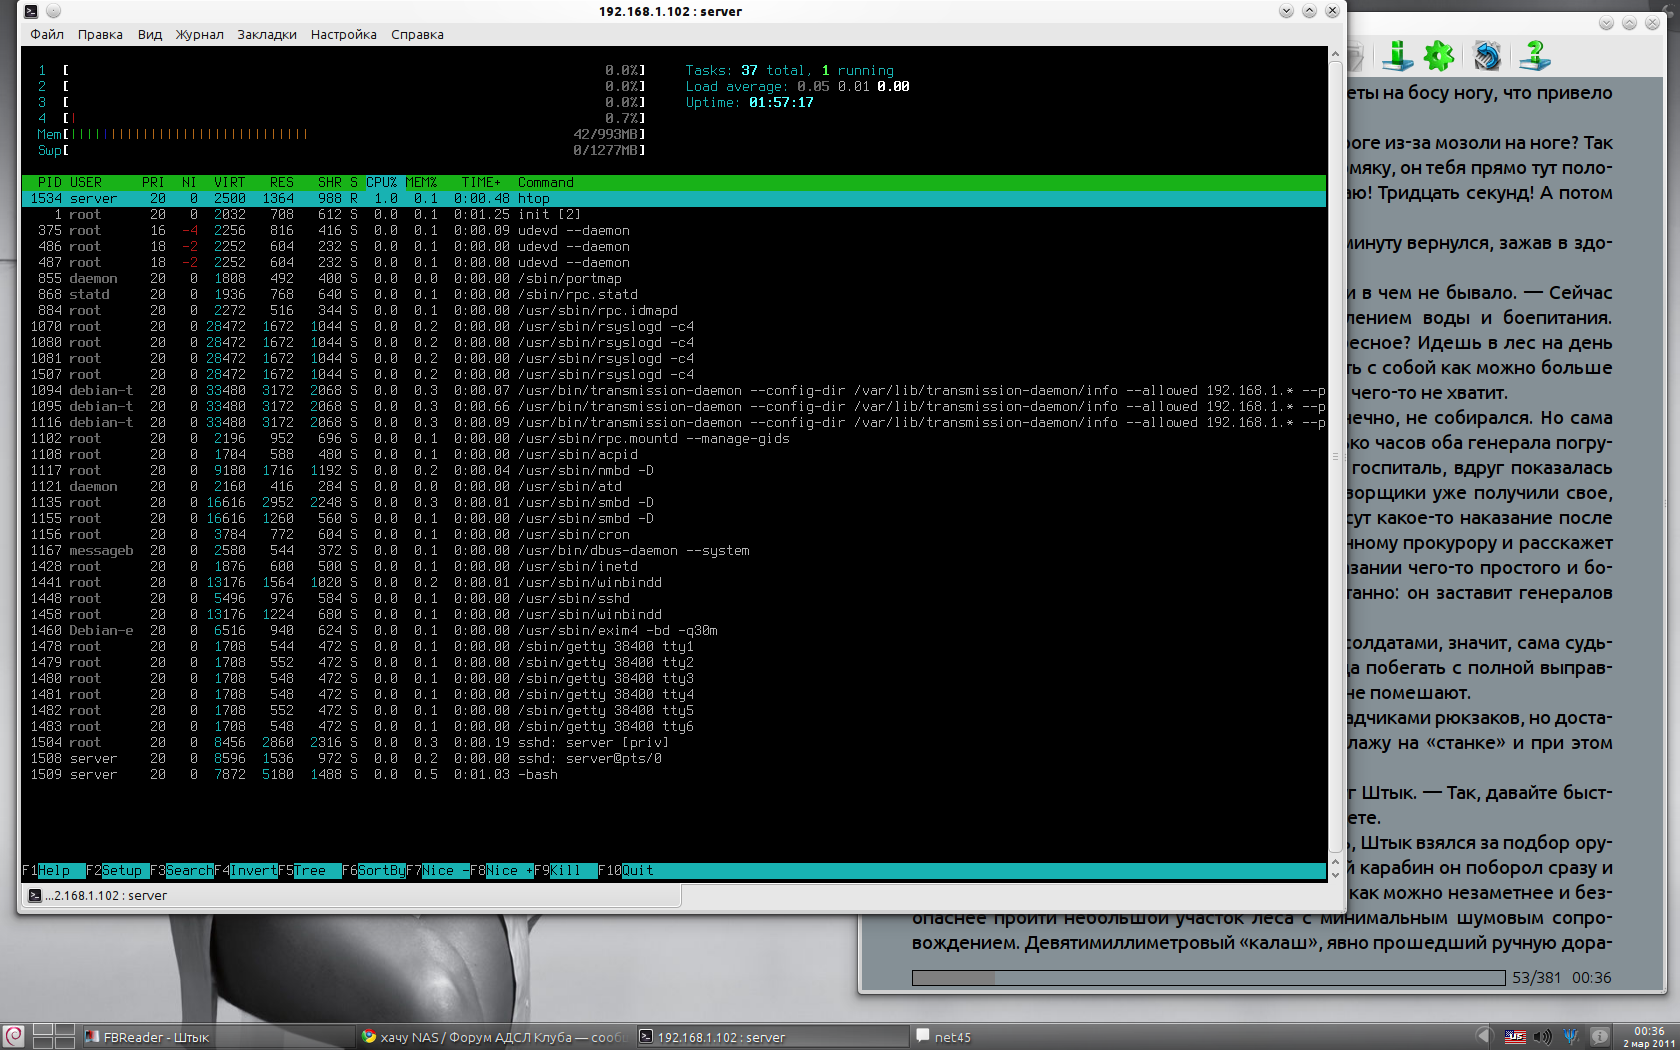Open the volume control in system tray
This screenshot has height=1050, width=1680.
click(x=1543, y=1037)
